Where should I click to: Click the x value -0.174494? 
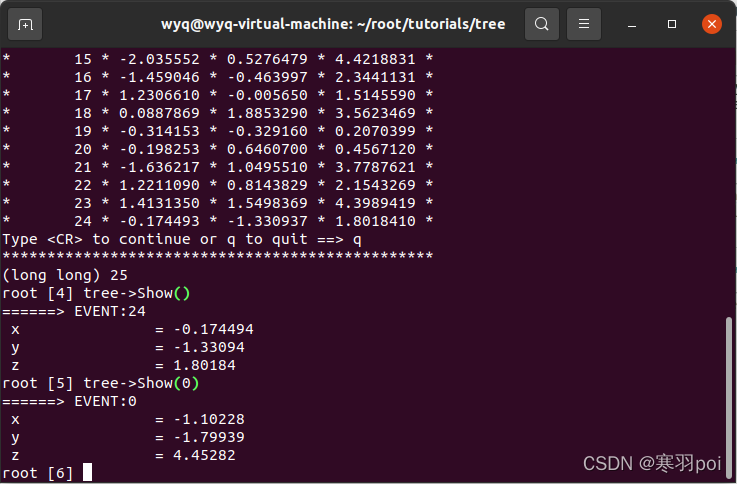213,329
